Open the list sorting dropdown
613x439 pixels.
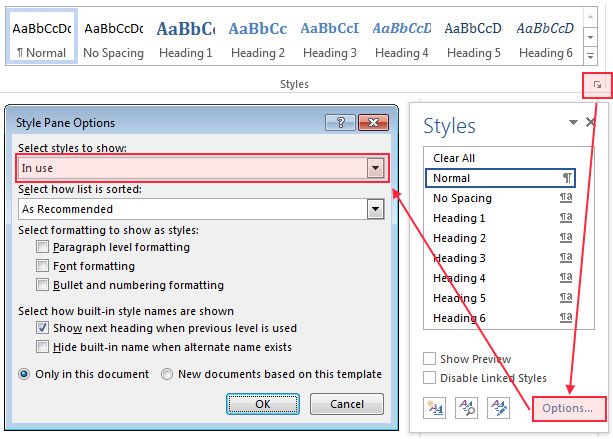375,209
